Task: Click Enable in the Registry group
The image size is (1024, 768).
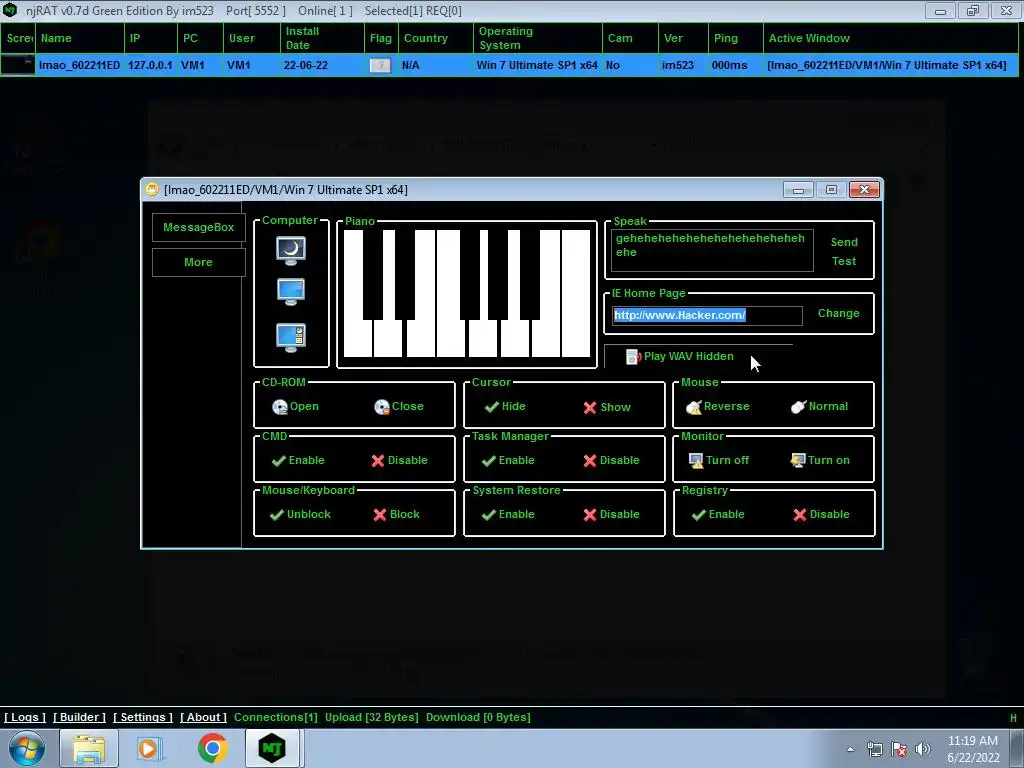Action: click(x=718, y=515)
